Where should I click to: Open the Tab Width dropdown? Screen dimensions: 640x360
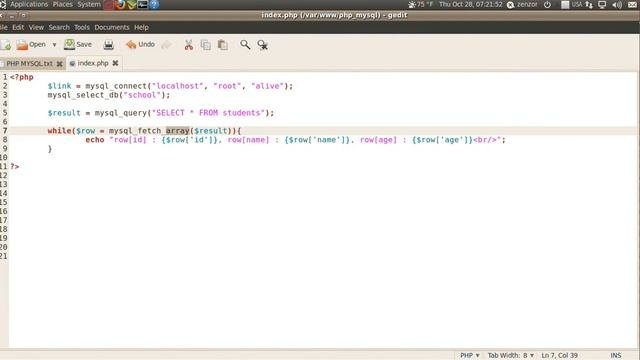pos(511,356)
